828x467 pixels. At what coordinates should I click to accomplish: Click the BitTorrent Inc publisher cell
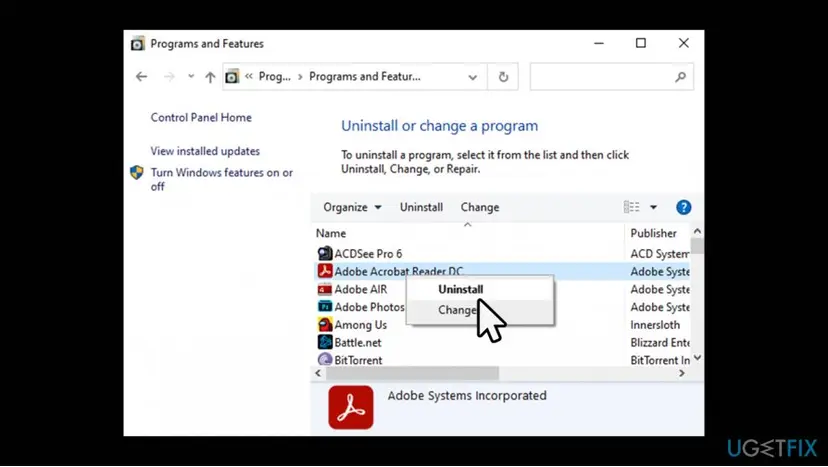coord(660,360)
